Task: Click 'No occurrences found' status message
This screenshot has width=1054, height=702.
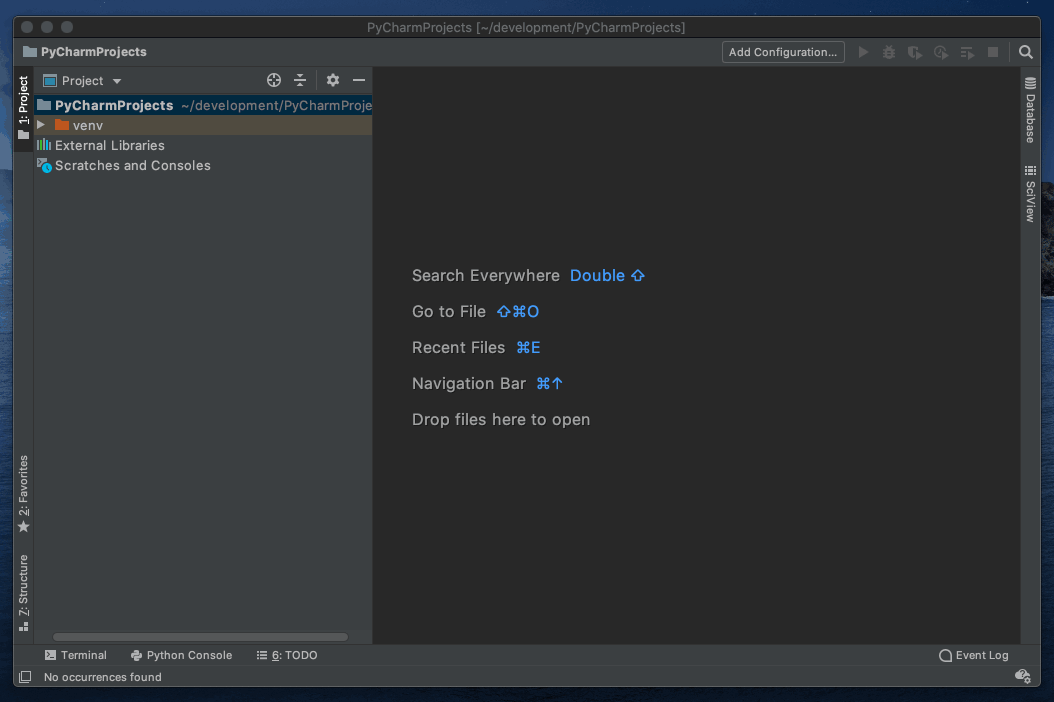Action: coord(102,677)
